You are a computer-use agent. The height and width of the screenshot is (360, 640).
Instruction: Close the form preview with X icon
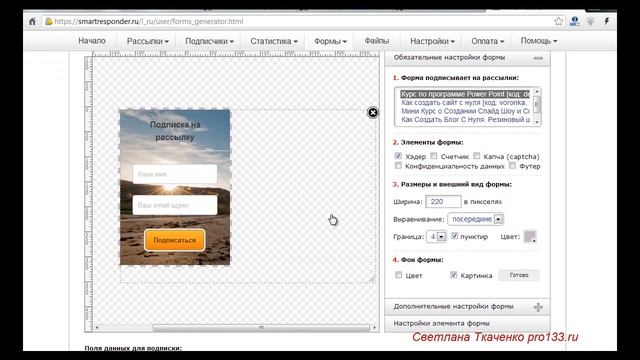tap(373, 113)
